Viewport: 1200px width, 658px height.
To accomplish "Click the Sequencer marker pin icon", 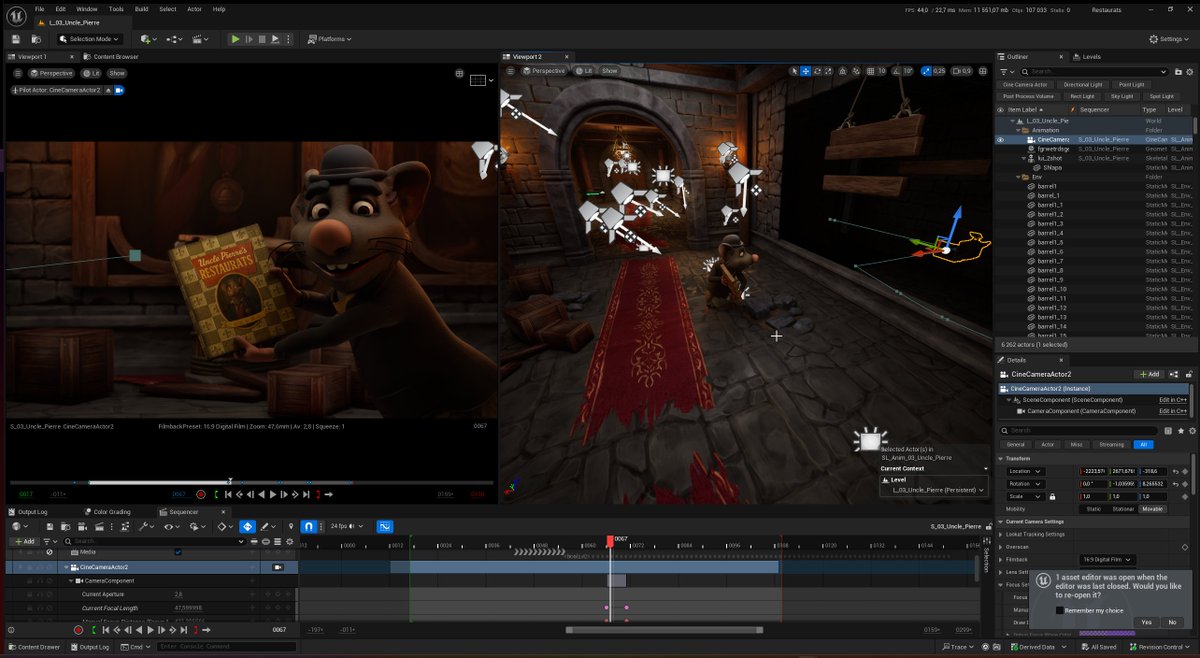I will point(291,526).
